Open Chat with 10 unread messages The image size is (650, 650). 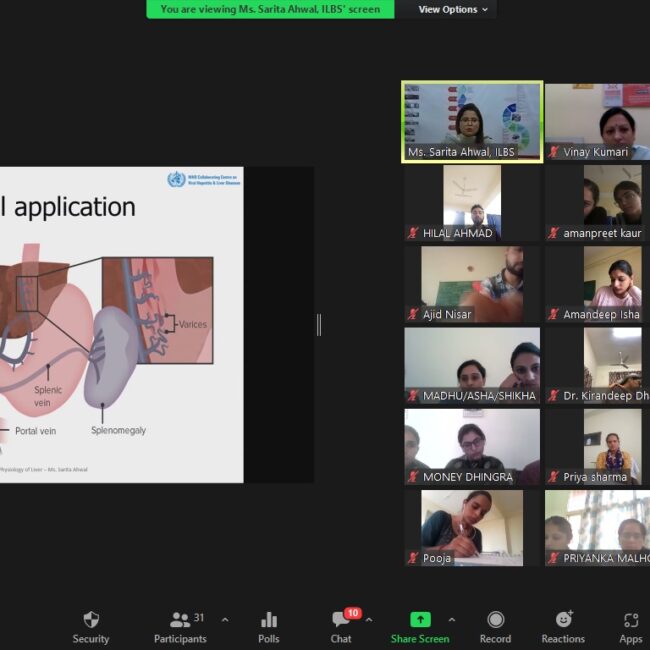click(x=342, y=620)
